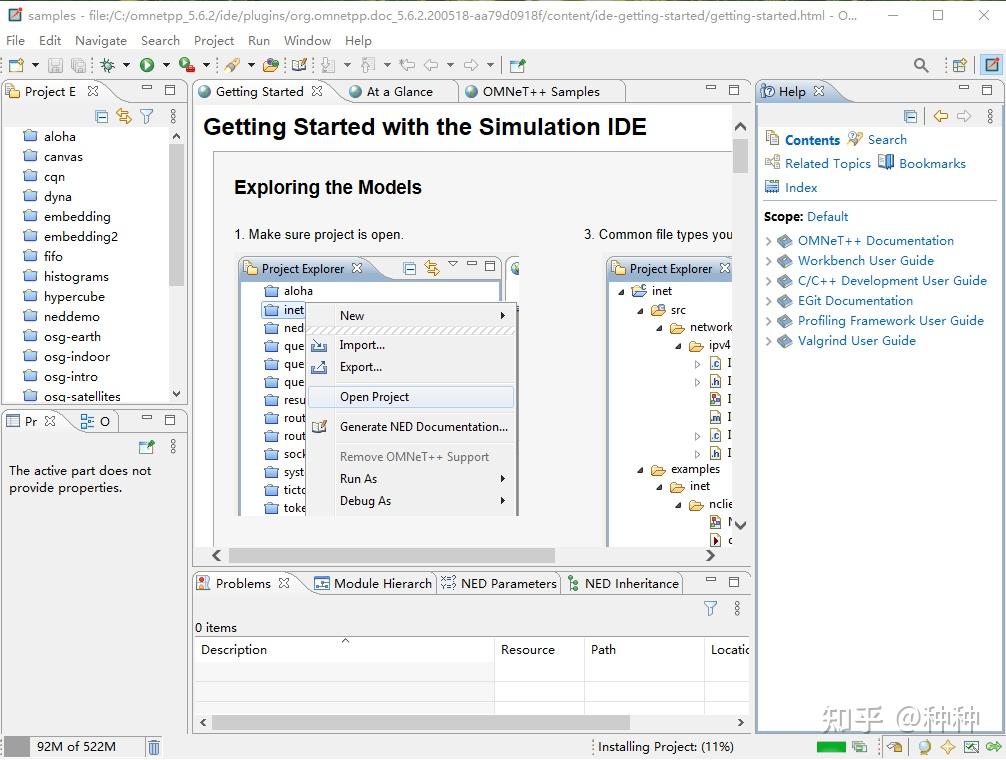Click the Default scope link
Screen dimensions: 1006x760
828,217
